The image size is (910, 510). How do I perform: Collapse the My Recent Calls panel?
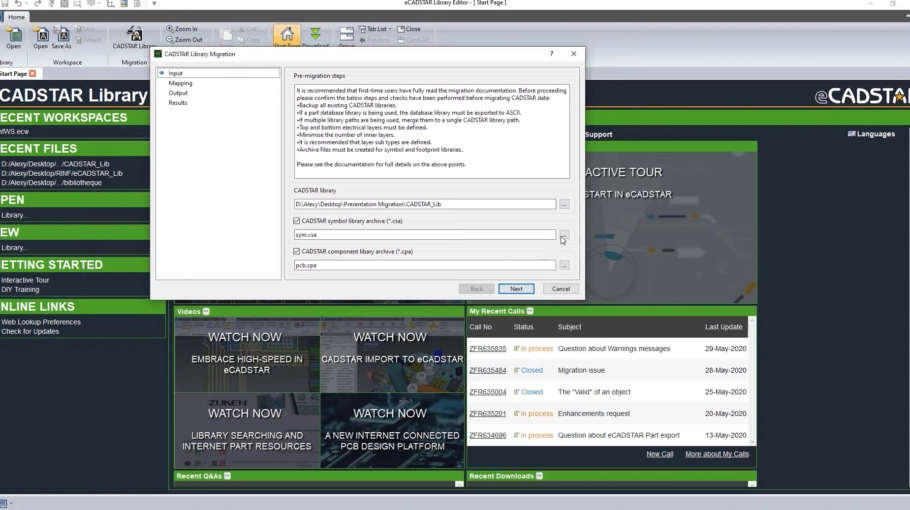pyautogui.click(x=530, y=311)
